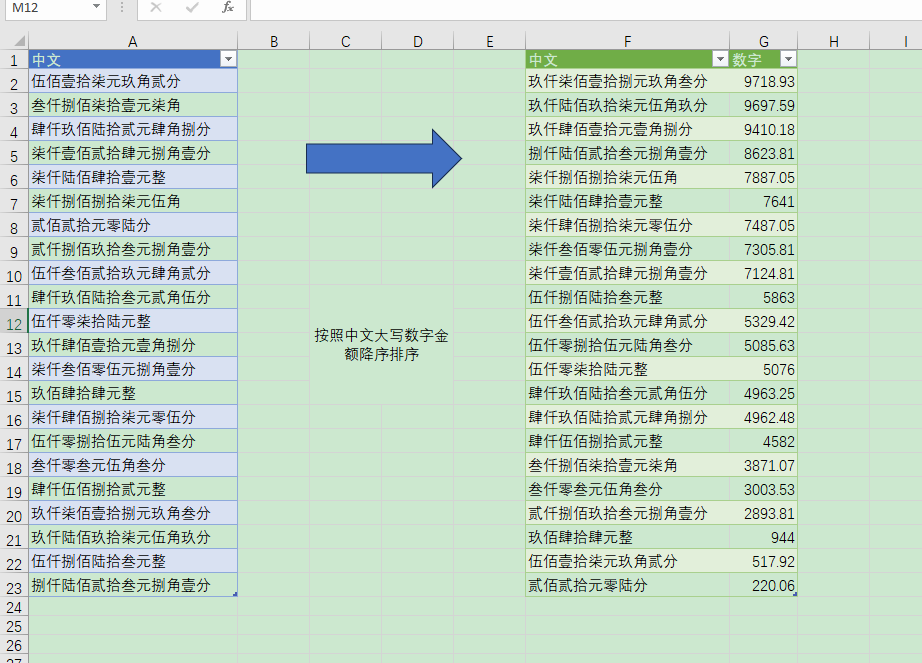922x663 pixels.
Task: Click cell 贰佰贰拾元零陆分 in column A
Action: click(x=133, y=225)
